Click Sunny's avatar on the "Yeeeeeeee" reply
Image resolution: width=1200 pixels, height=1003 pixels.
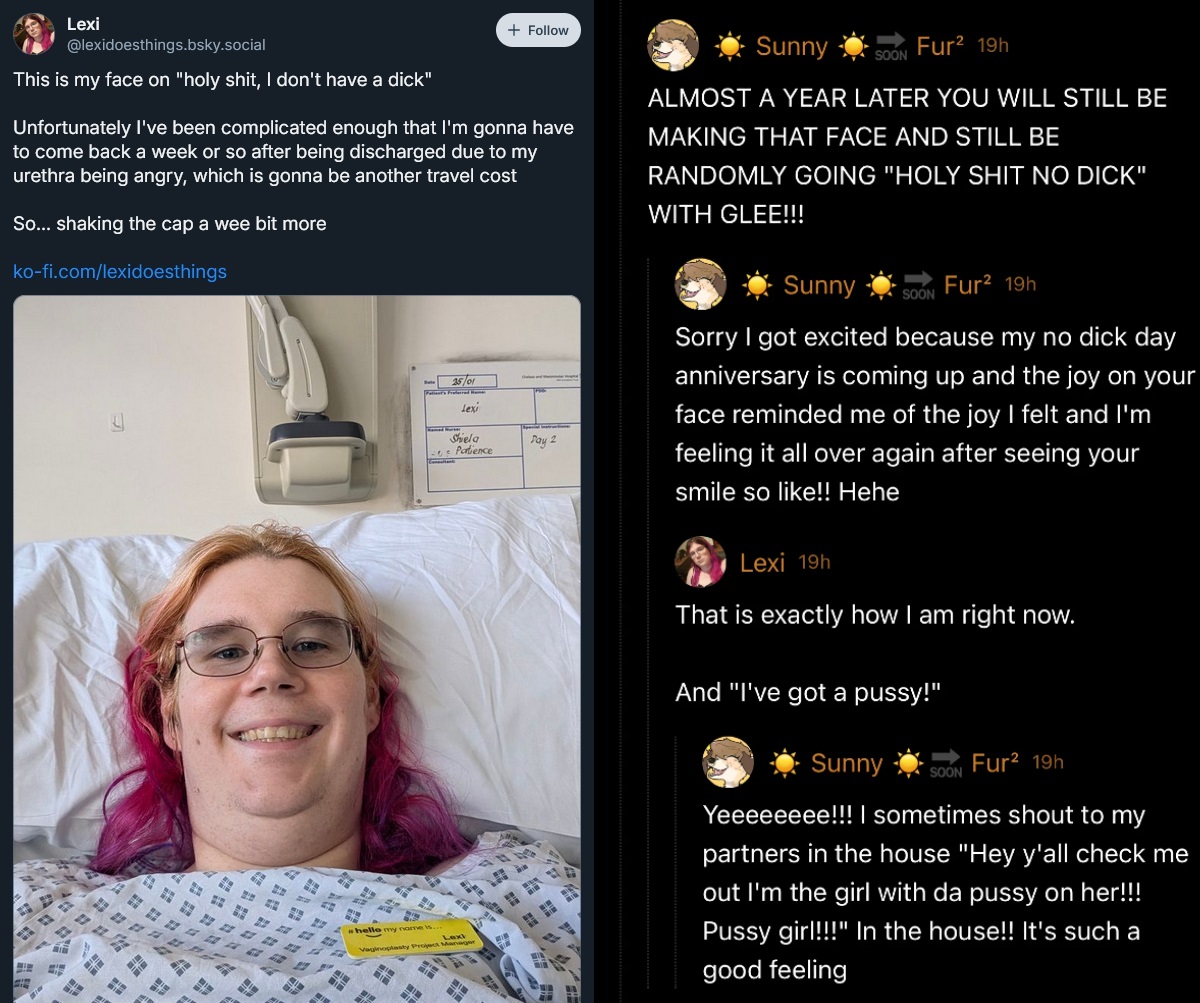[x=728, y=763]
